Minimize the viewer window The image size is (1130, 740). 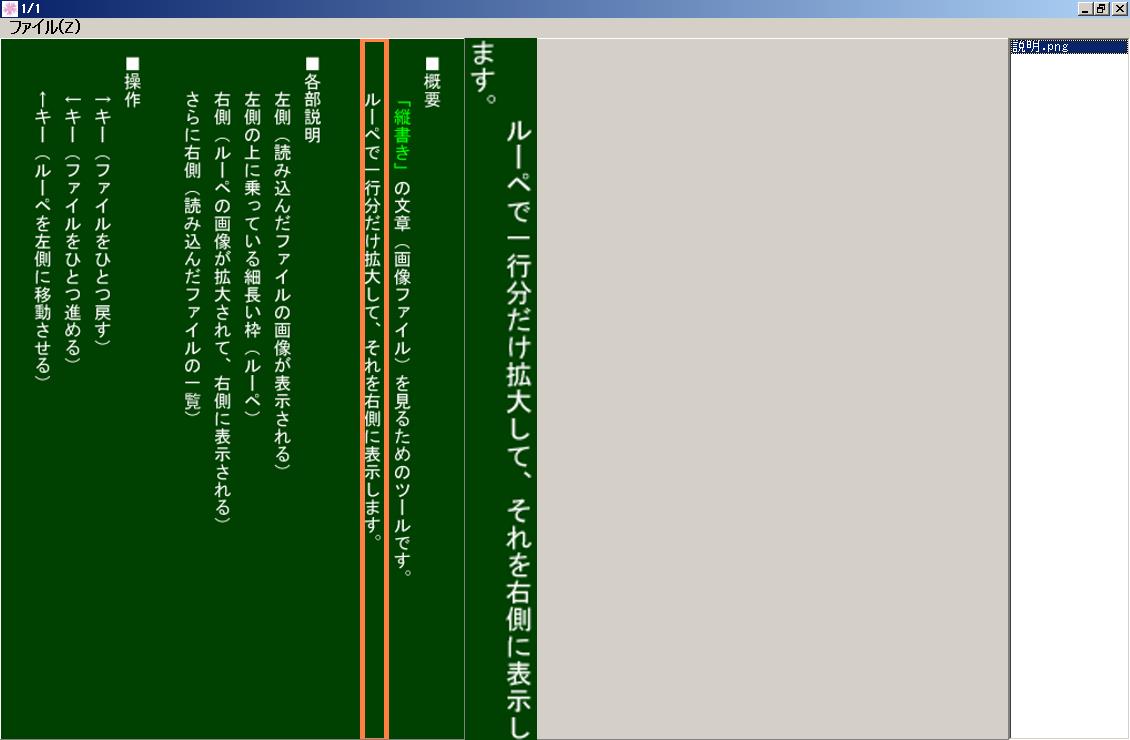tap(1085, 8)
